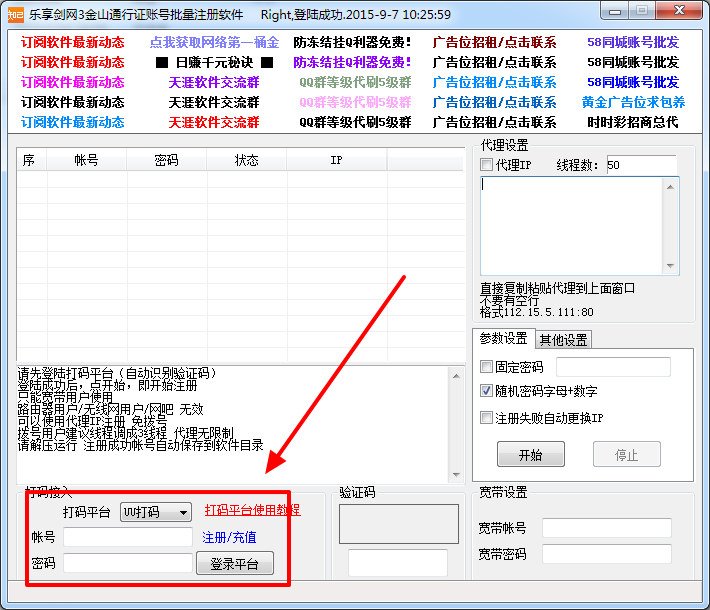710x610 pixels.
Task: Sort by the 帐号 column header
Action: pos(86,160)
